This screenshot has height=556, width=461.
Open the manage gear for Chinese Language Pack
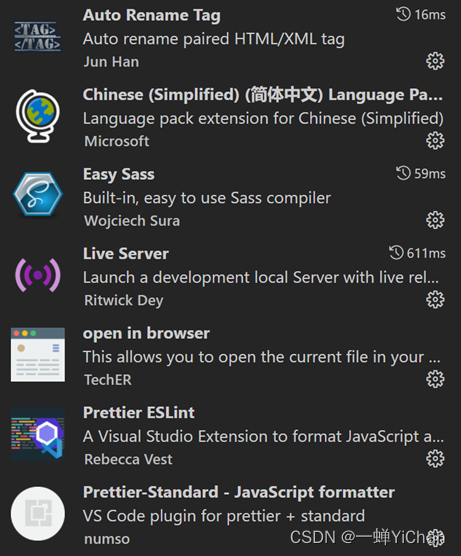pyautogui.click(x=435, y=141)
